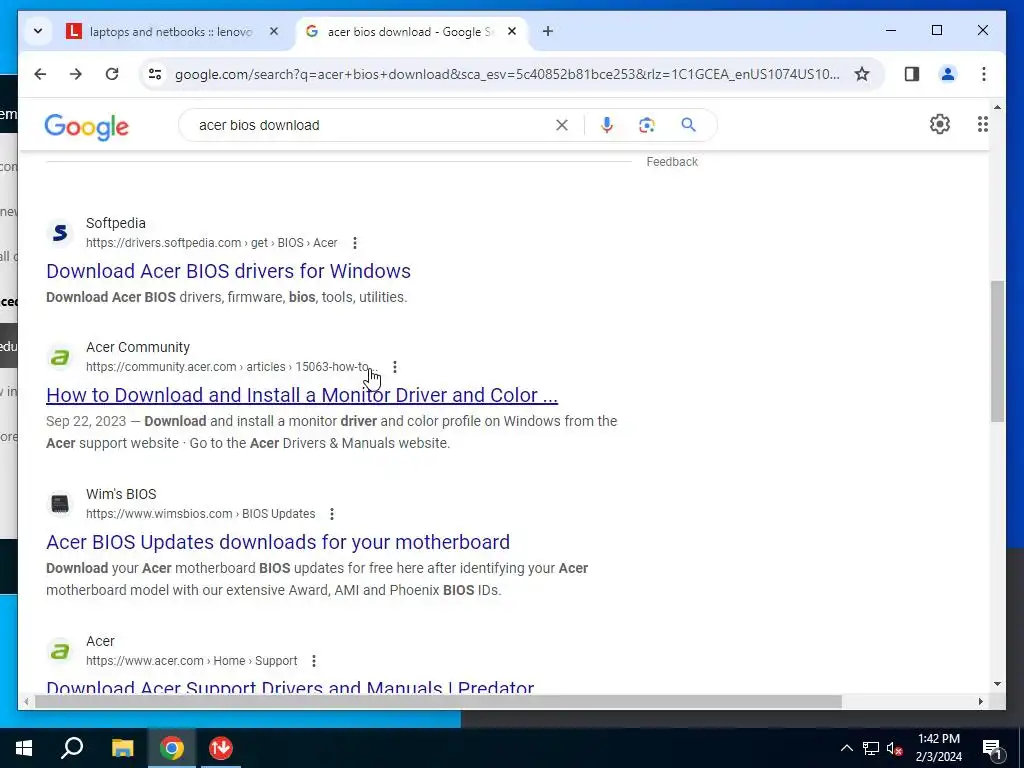Image resolution: width=1024 pixels, height=768 pixels.
Task: Click the horizontal scrollbar thumb
Action: click(x=438, y=701)
